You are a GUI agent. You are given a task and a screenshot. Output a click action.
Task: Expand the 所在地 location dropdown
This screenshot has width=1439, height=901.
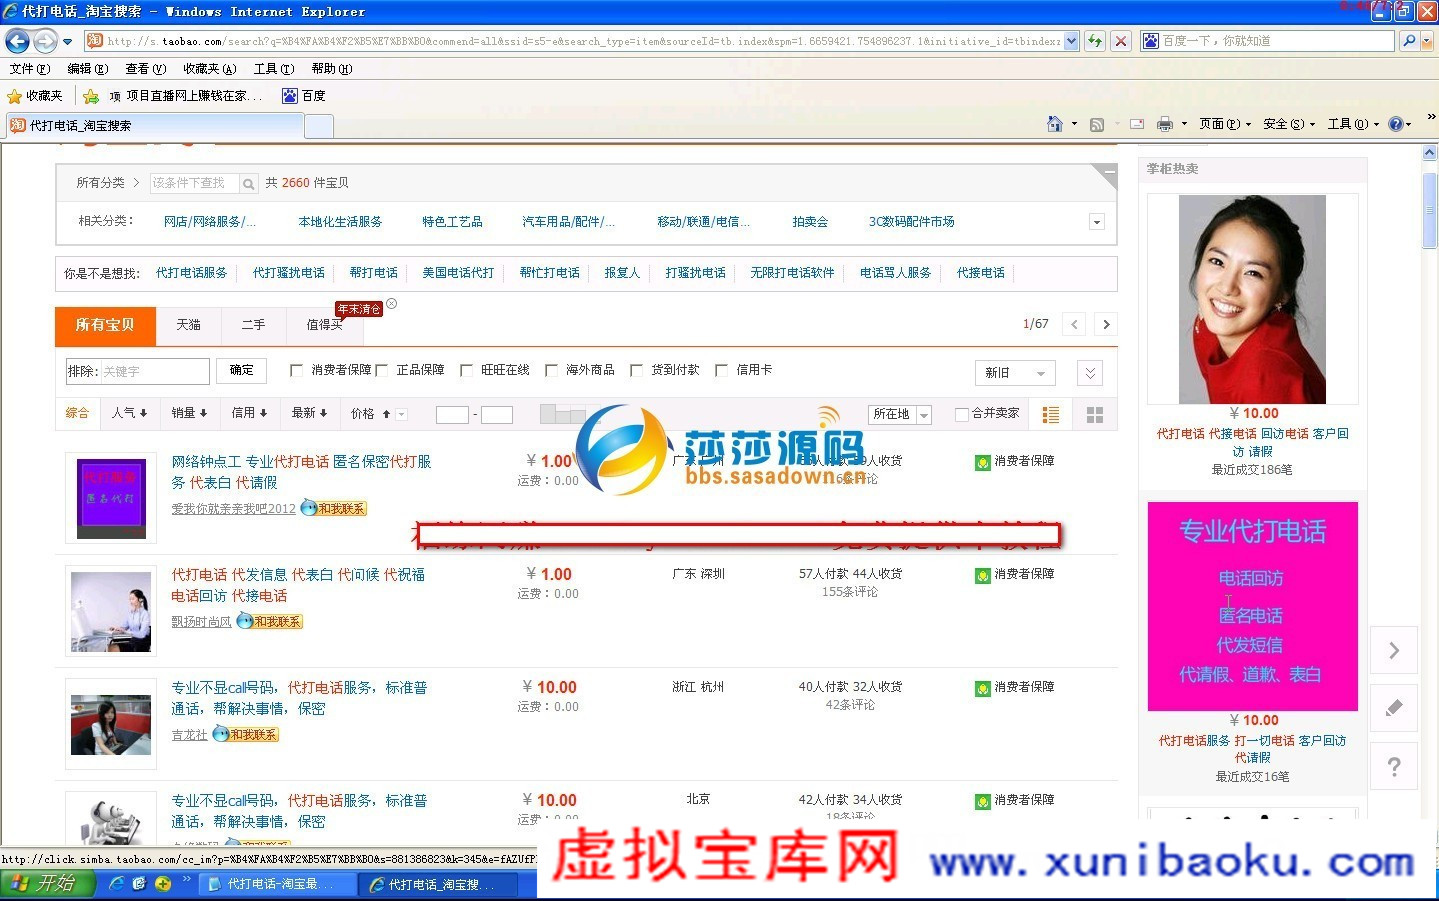pyautogui.click(x=900, y=414)
